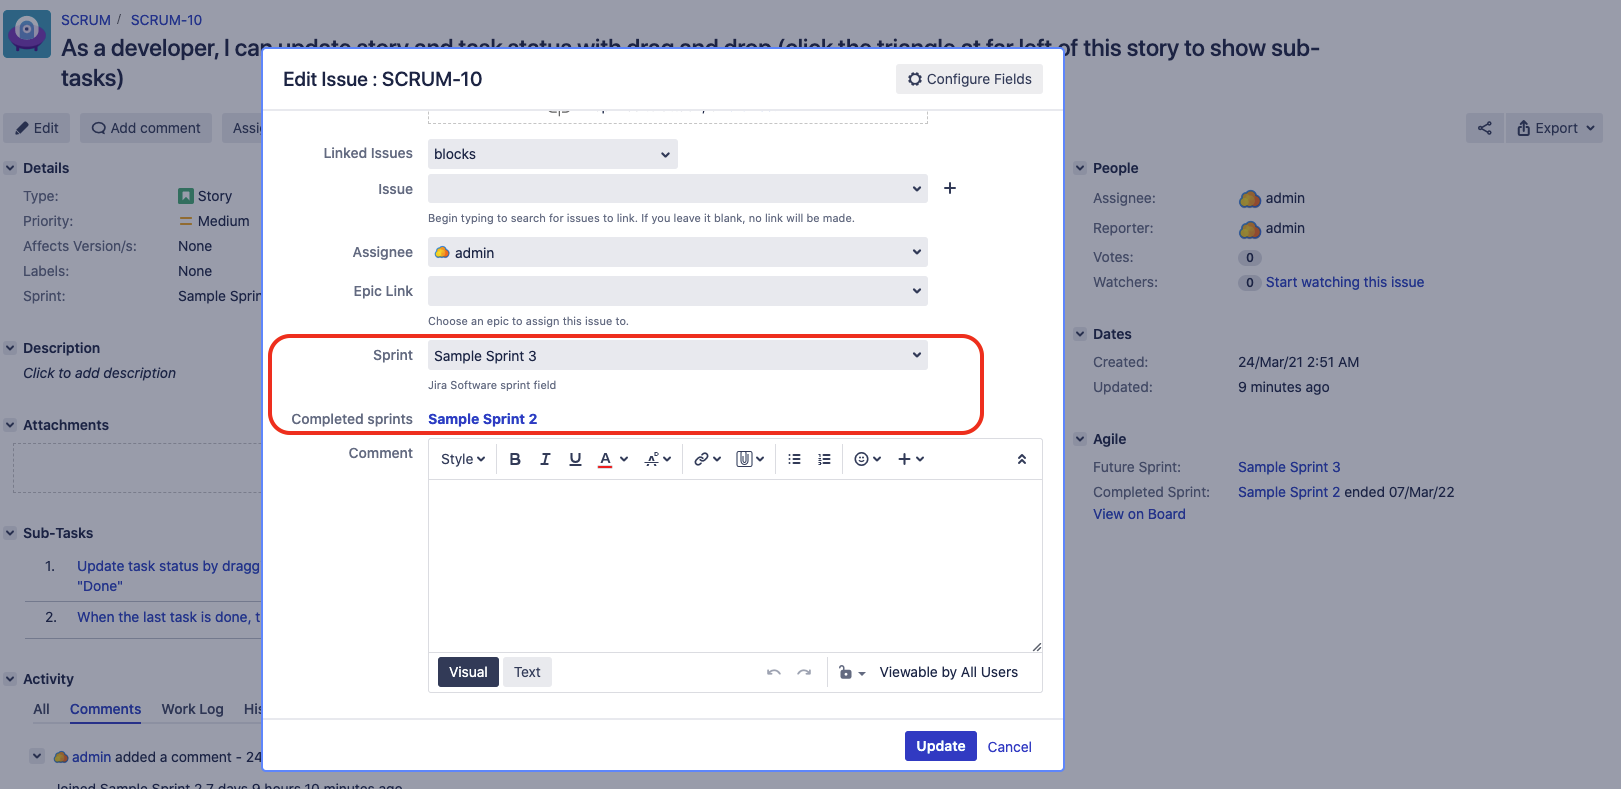
Task: Open the Export dropdown
Action: click(x=1555, y=128)
